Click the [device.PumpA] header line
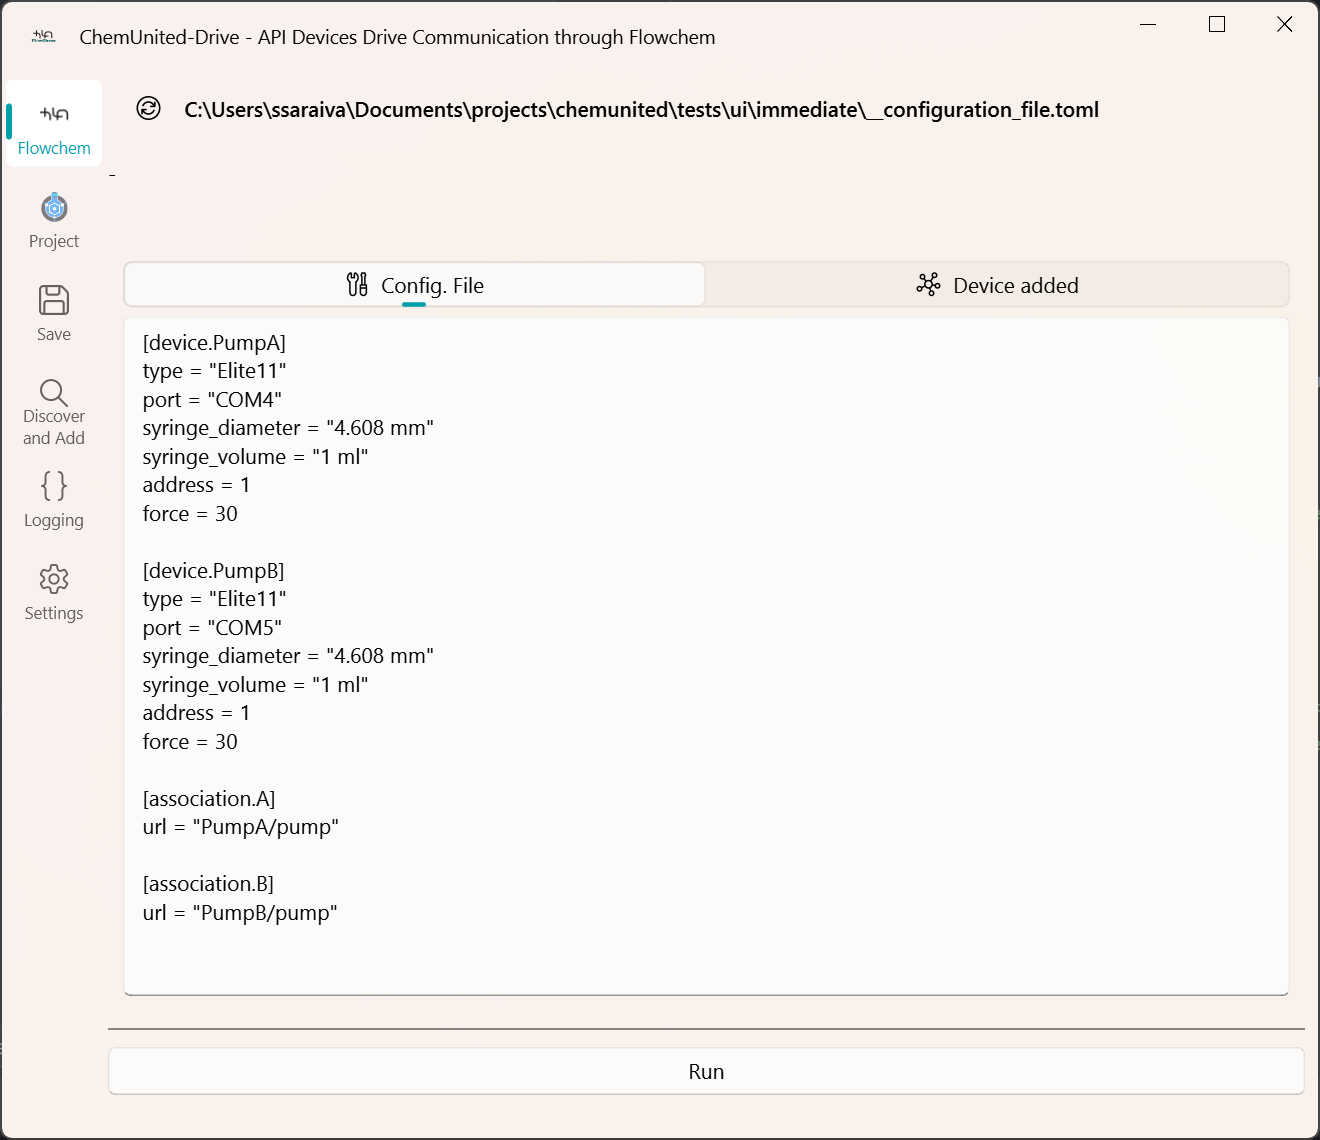Viewport: 1320px width, 1140px height. click(214, 343)
